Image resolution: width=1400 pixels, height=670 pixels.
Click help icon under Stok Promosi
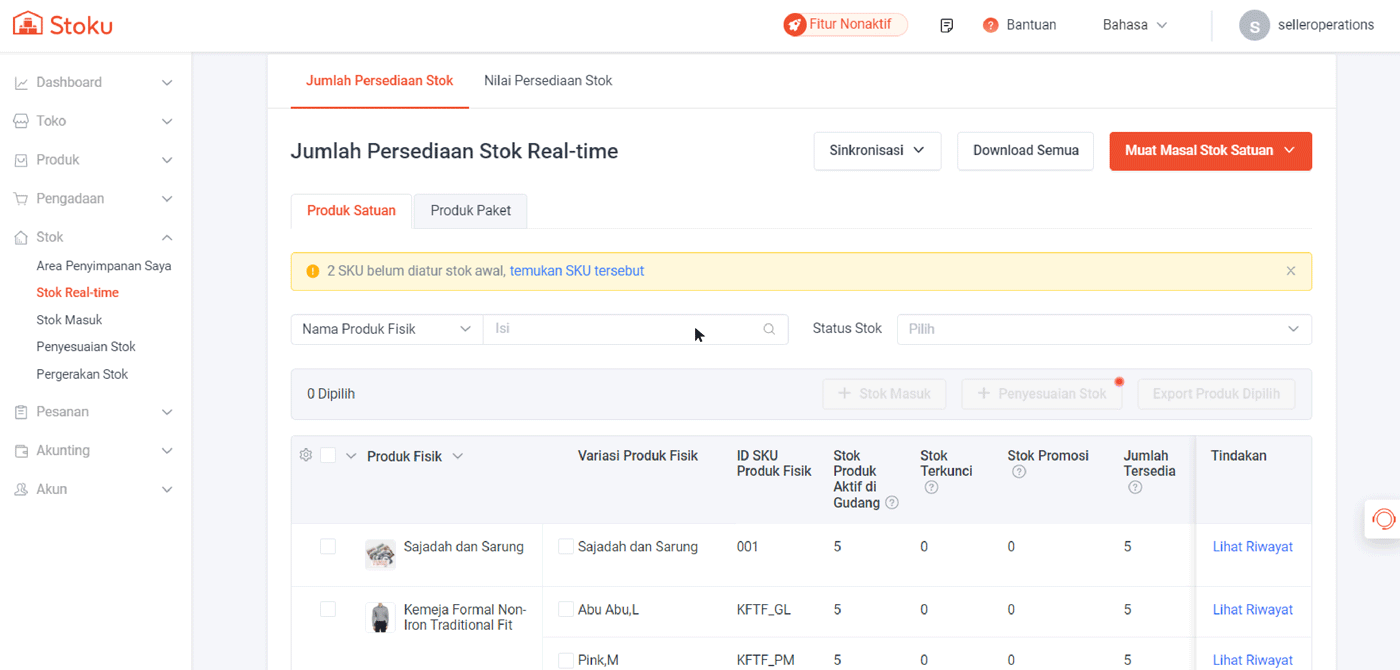1018,472
